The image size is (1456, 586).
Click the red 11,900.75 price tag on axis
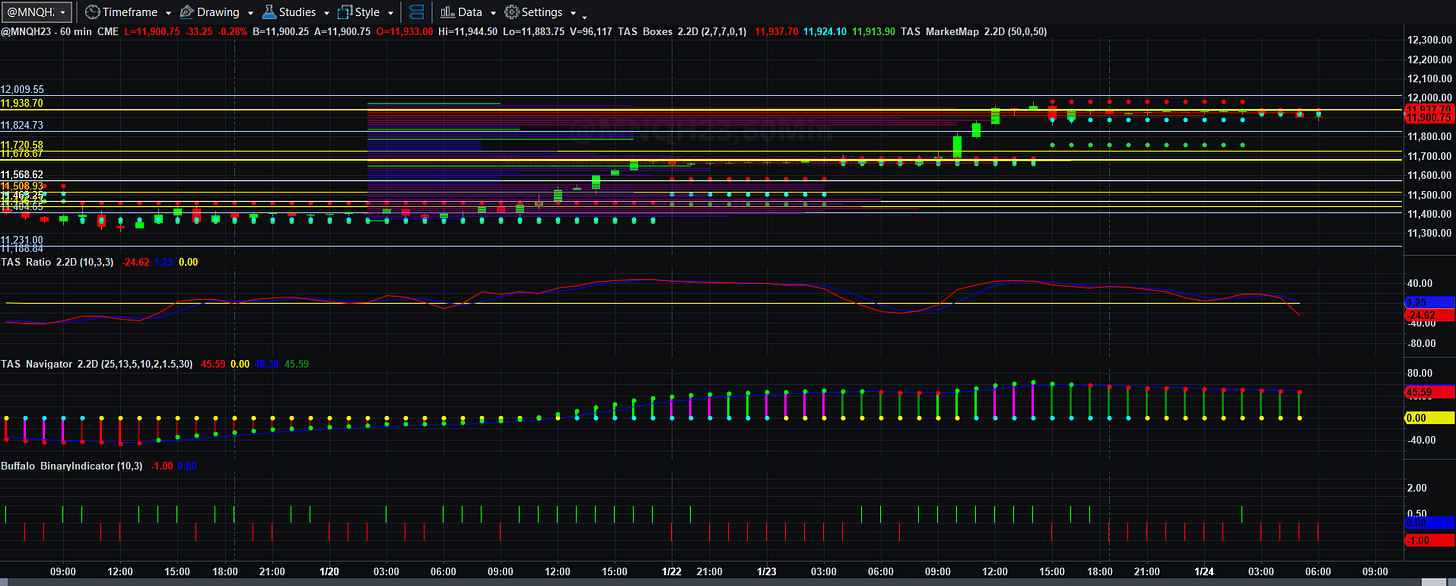pyautogui.click(x=1429, y=117)
